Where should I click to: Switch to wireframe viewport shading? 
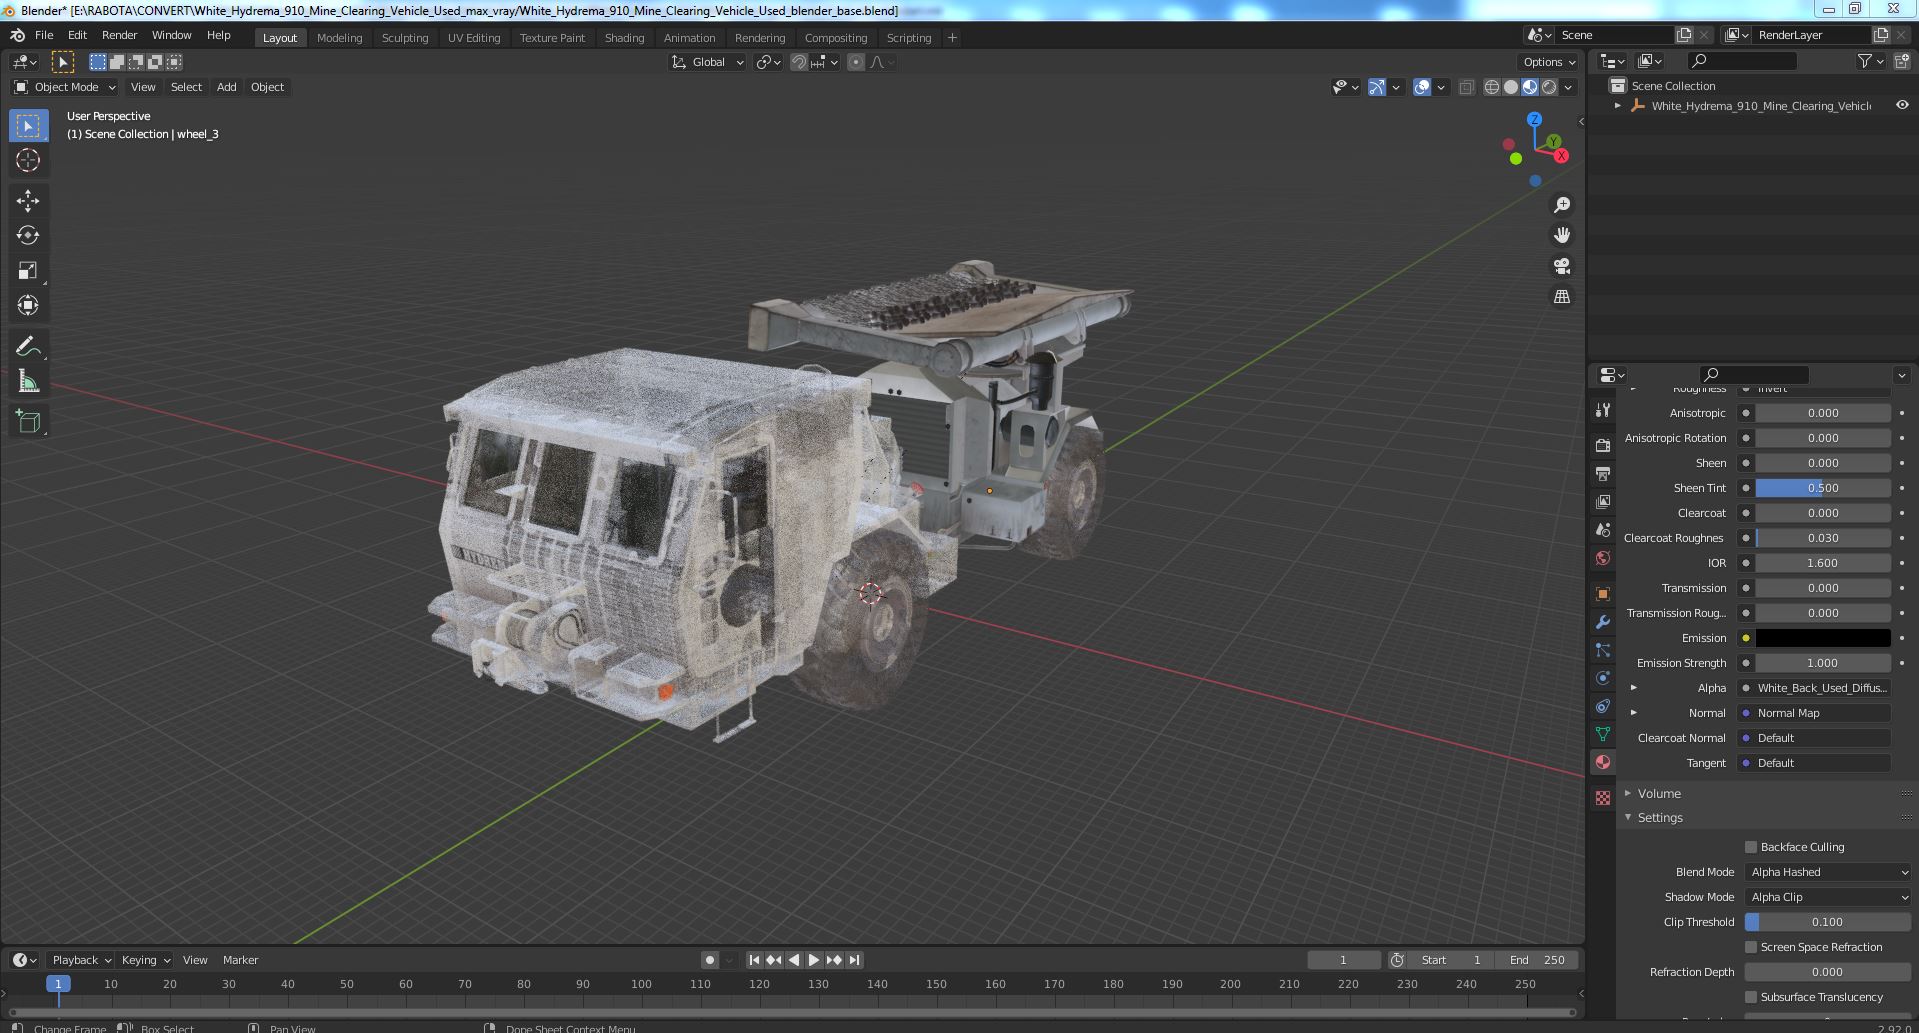(x=1492, y=87)
